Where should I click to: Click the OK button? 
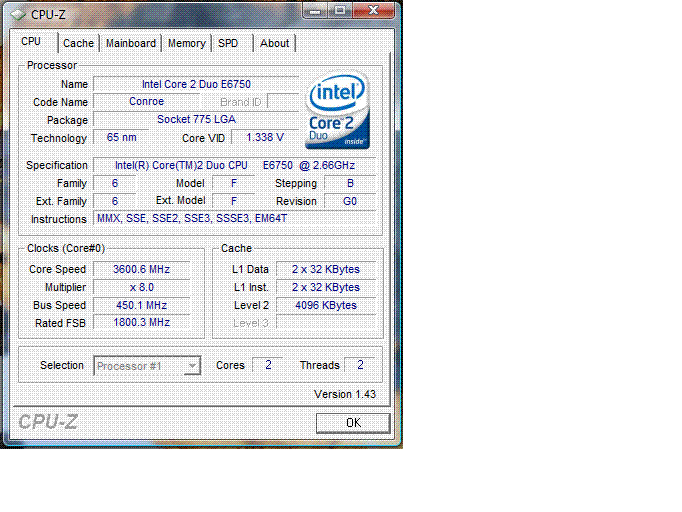pos(353,423)
